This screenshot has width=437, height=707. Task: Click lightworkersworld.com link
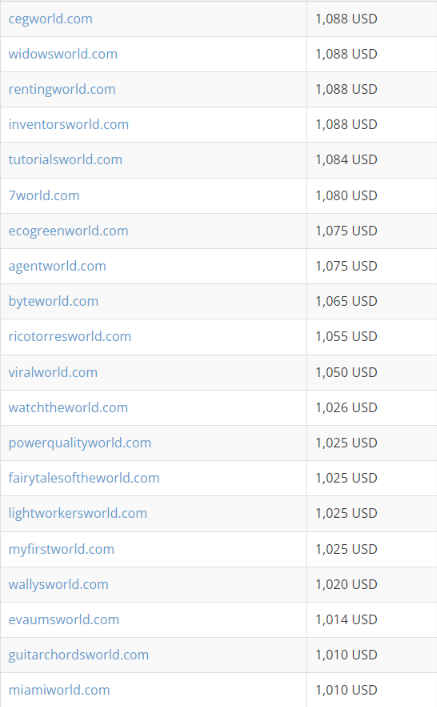point(78,513)
